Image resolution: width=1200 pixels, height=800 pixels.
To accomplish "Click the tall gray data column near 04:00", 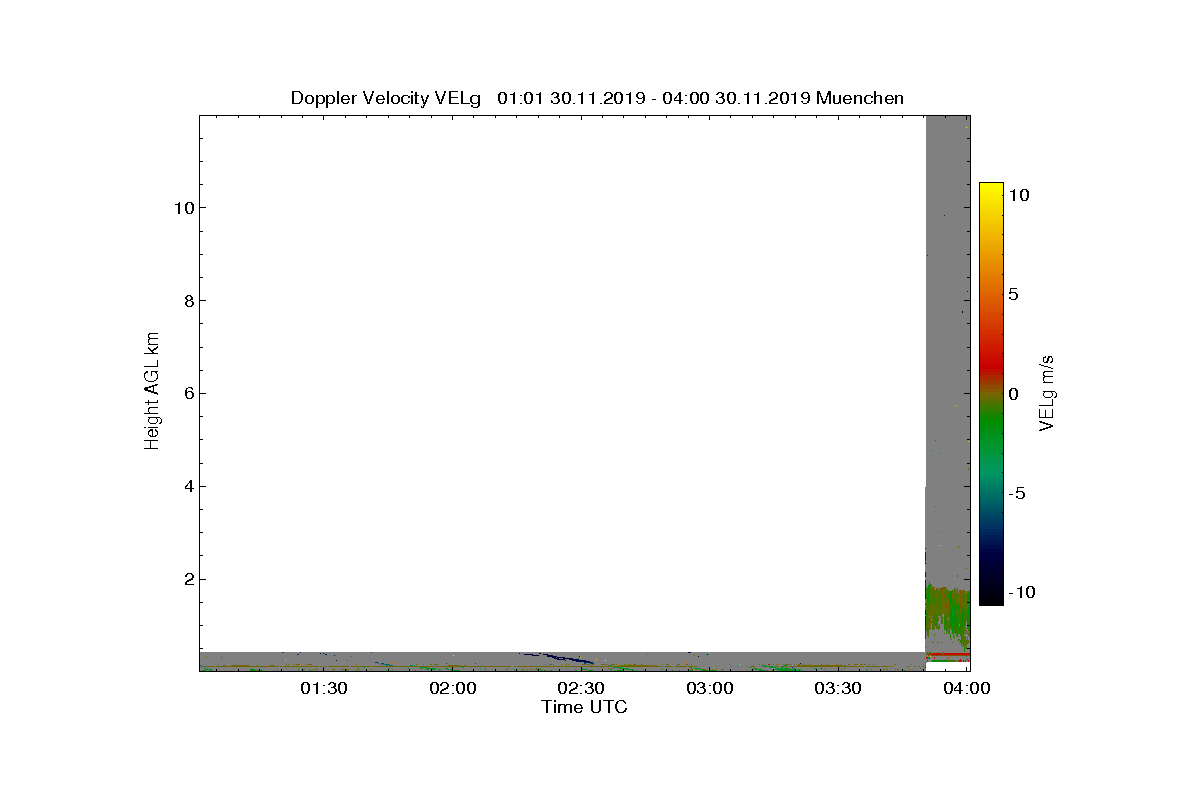I will [x=948, y=350].
